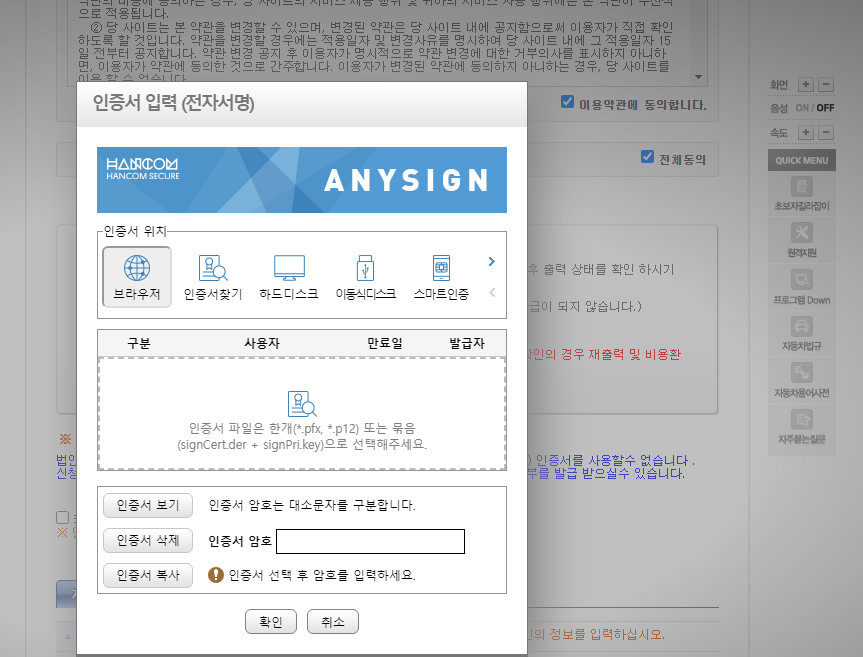This screenshot has width=863, height=657.
Task: Toggle the 이용약관에 동의합니다 checkbox
Action: pos(567,103)
